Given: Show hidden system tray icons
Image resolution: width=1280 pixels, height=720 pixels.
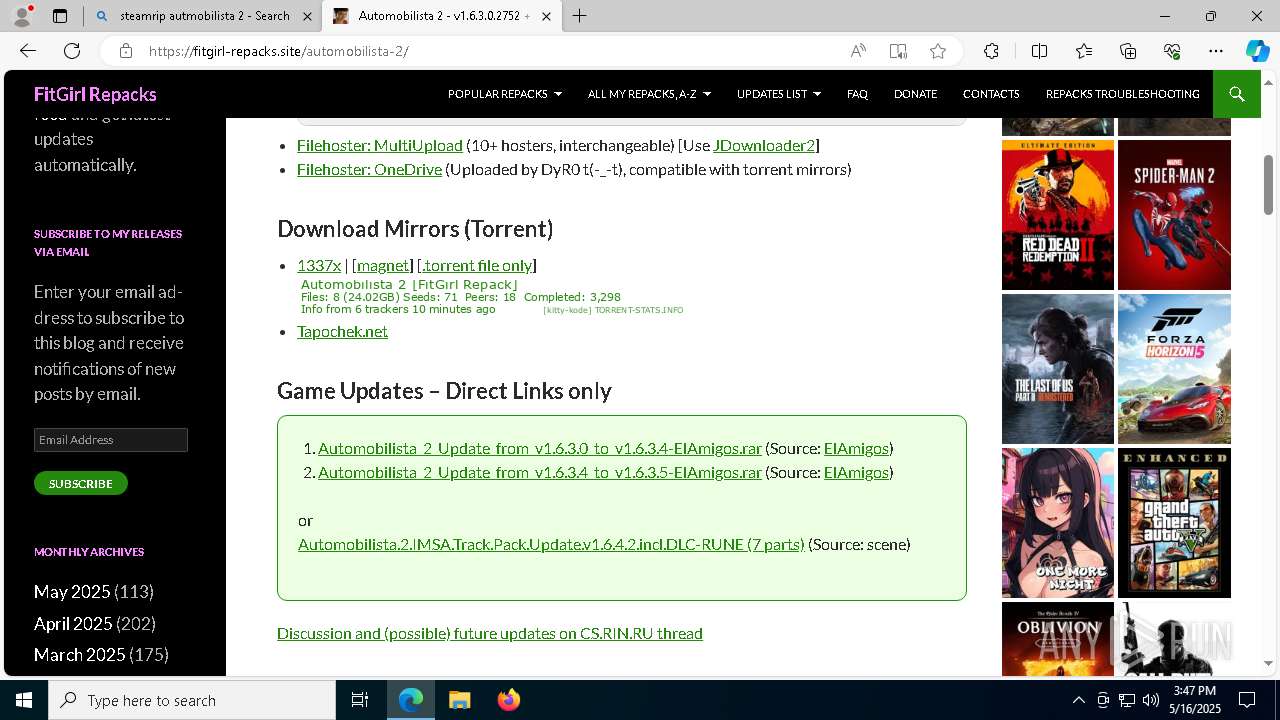Looking at the screenshot, I should (1078, 700).
